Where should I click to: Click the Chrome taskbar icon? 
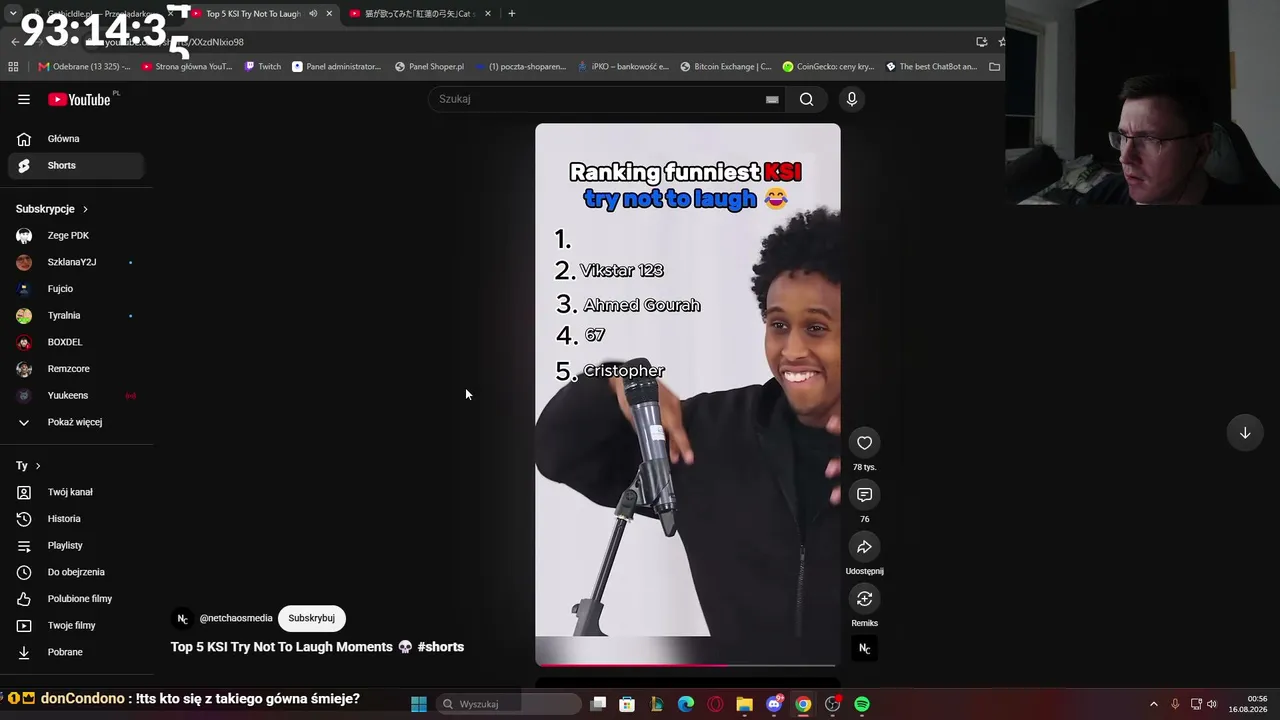(x=803, y=704)
